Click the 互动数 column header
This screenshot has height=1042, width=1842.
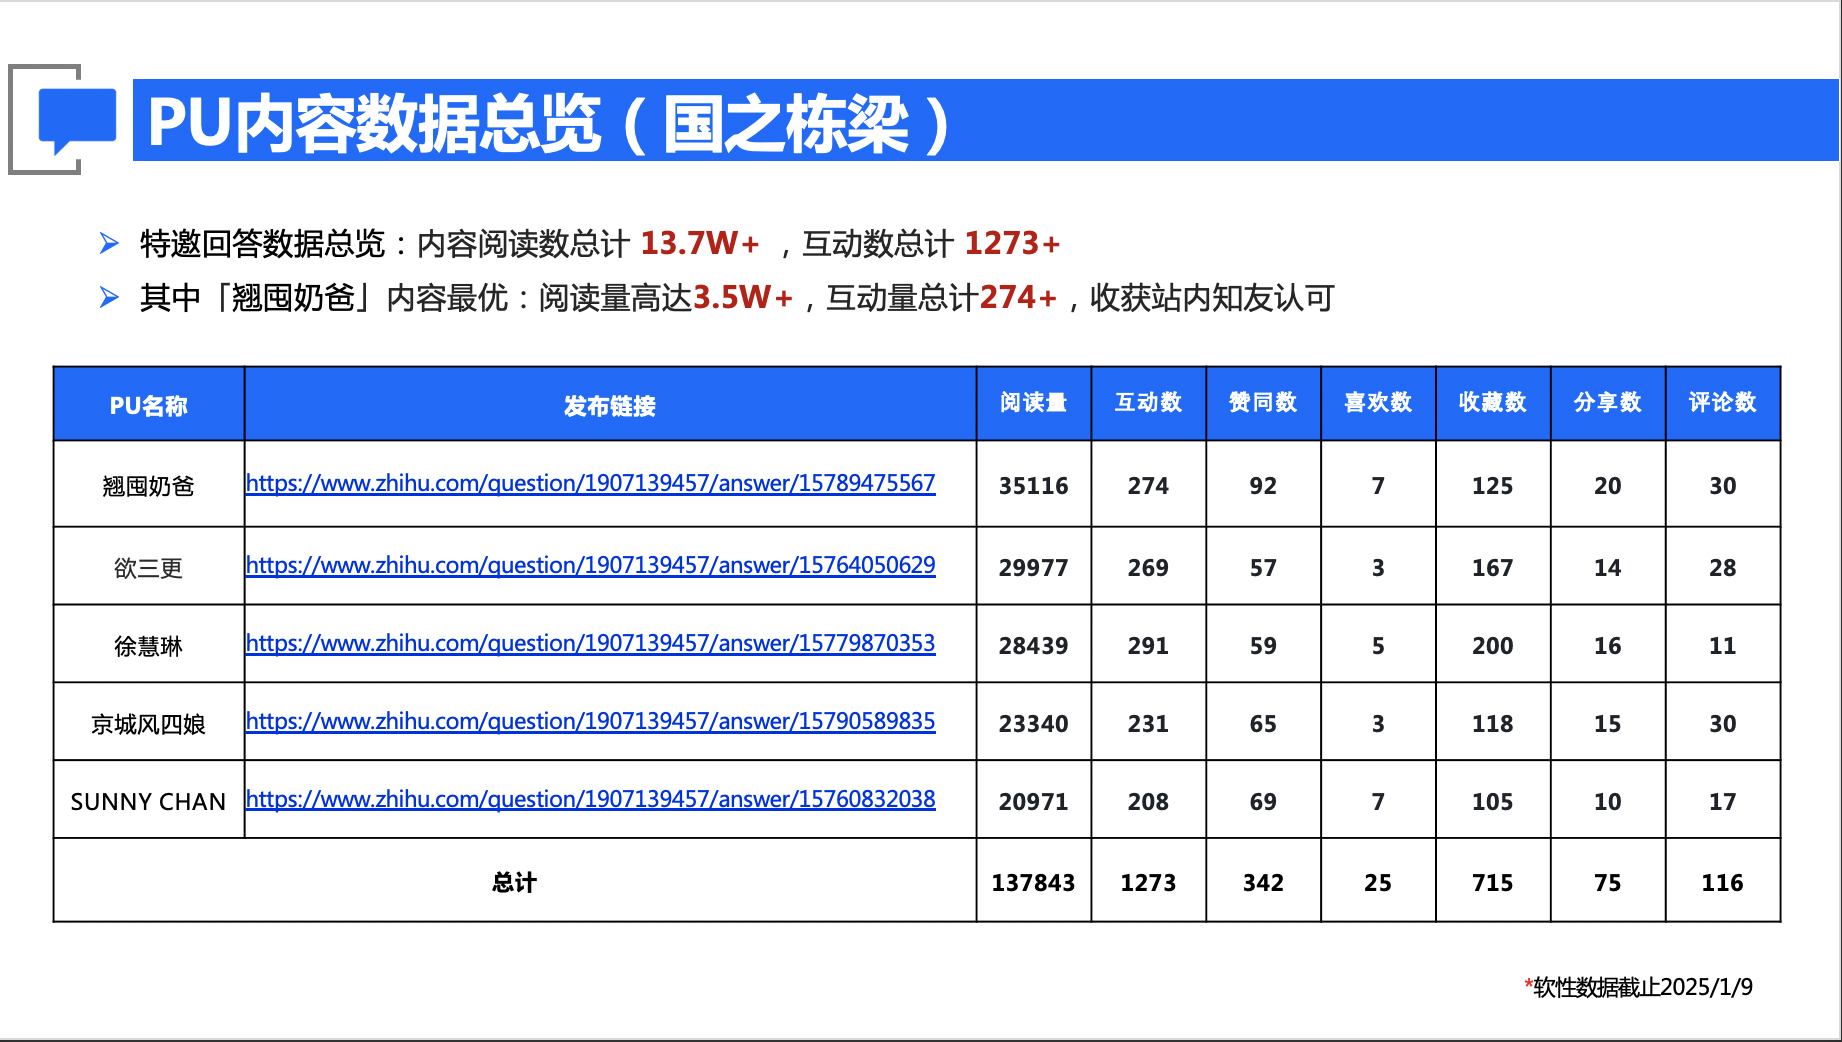pyautogui.click(x=1148, y=402)
